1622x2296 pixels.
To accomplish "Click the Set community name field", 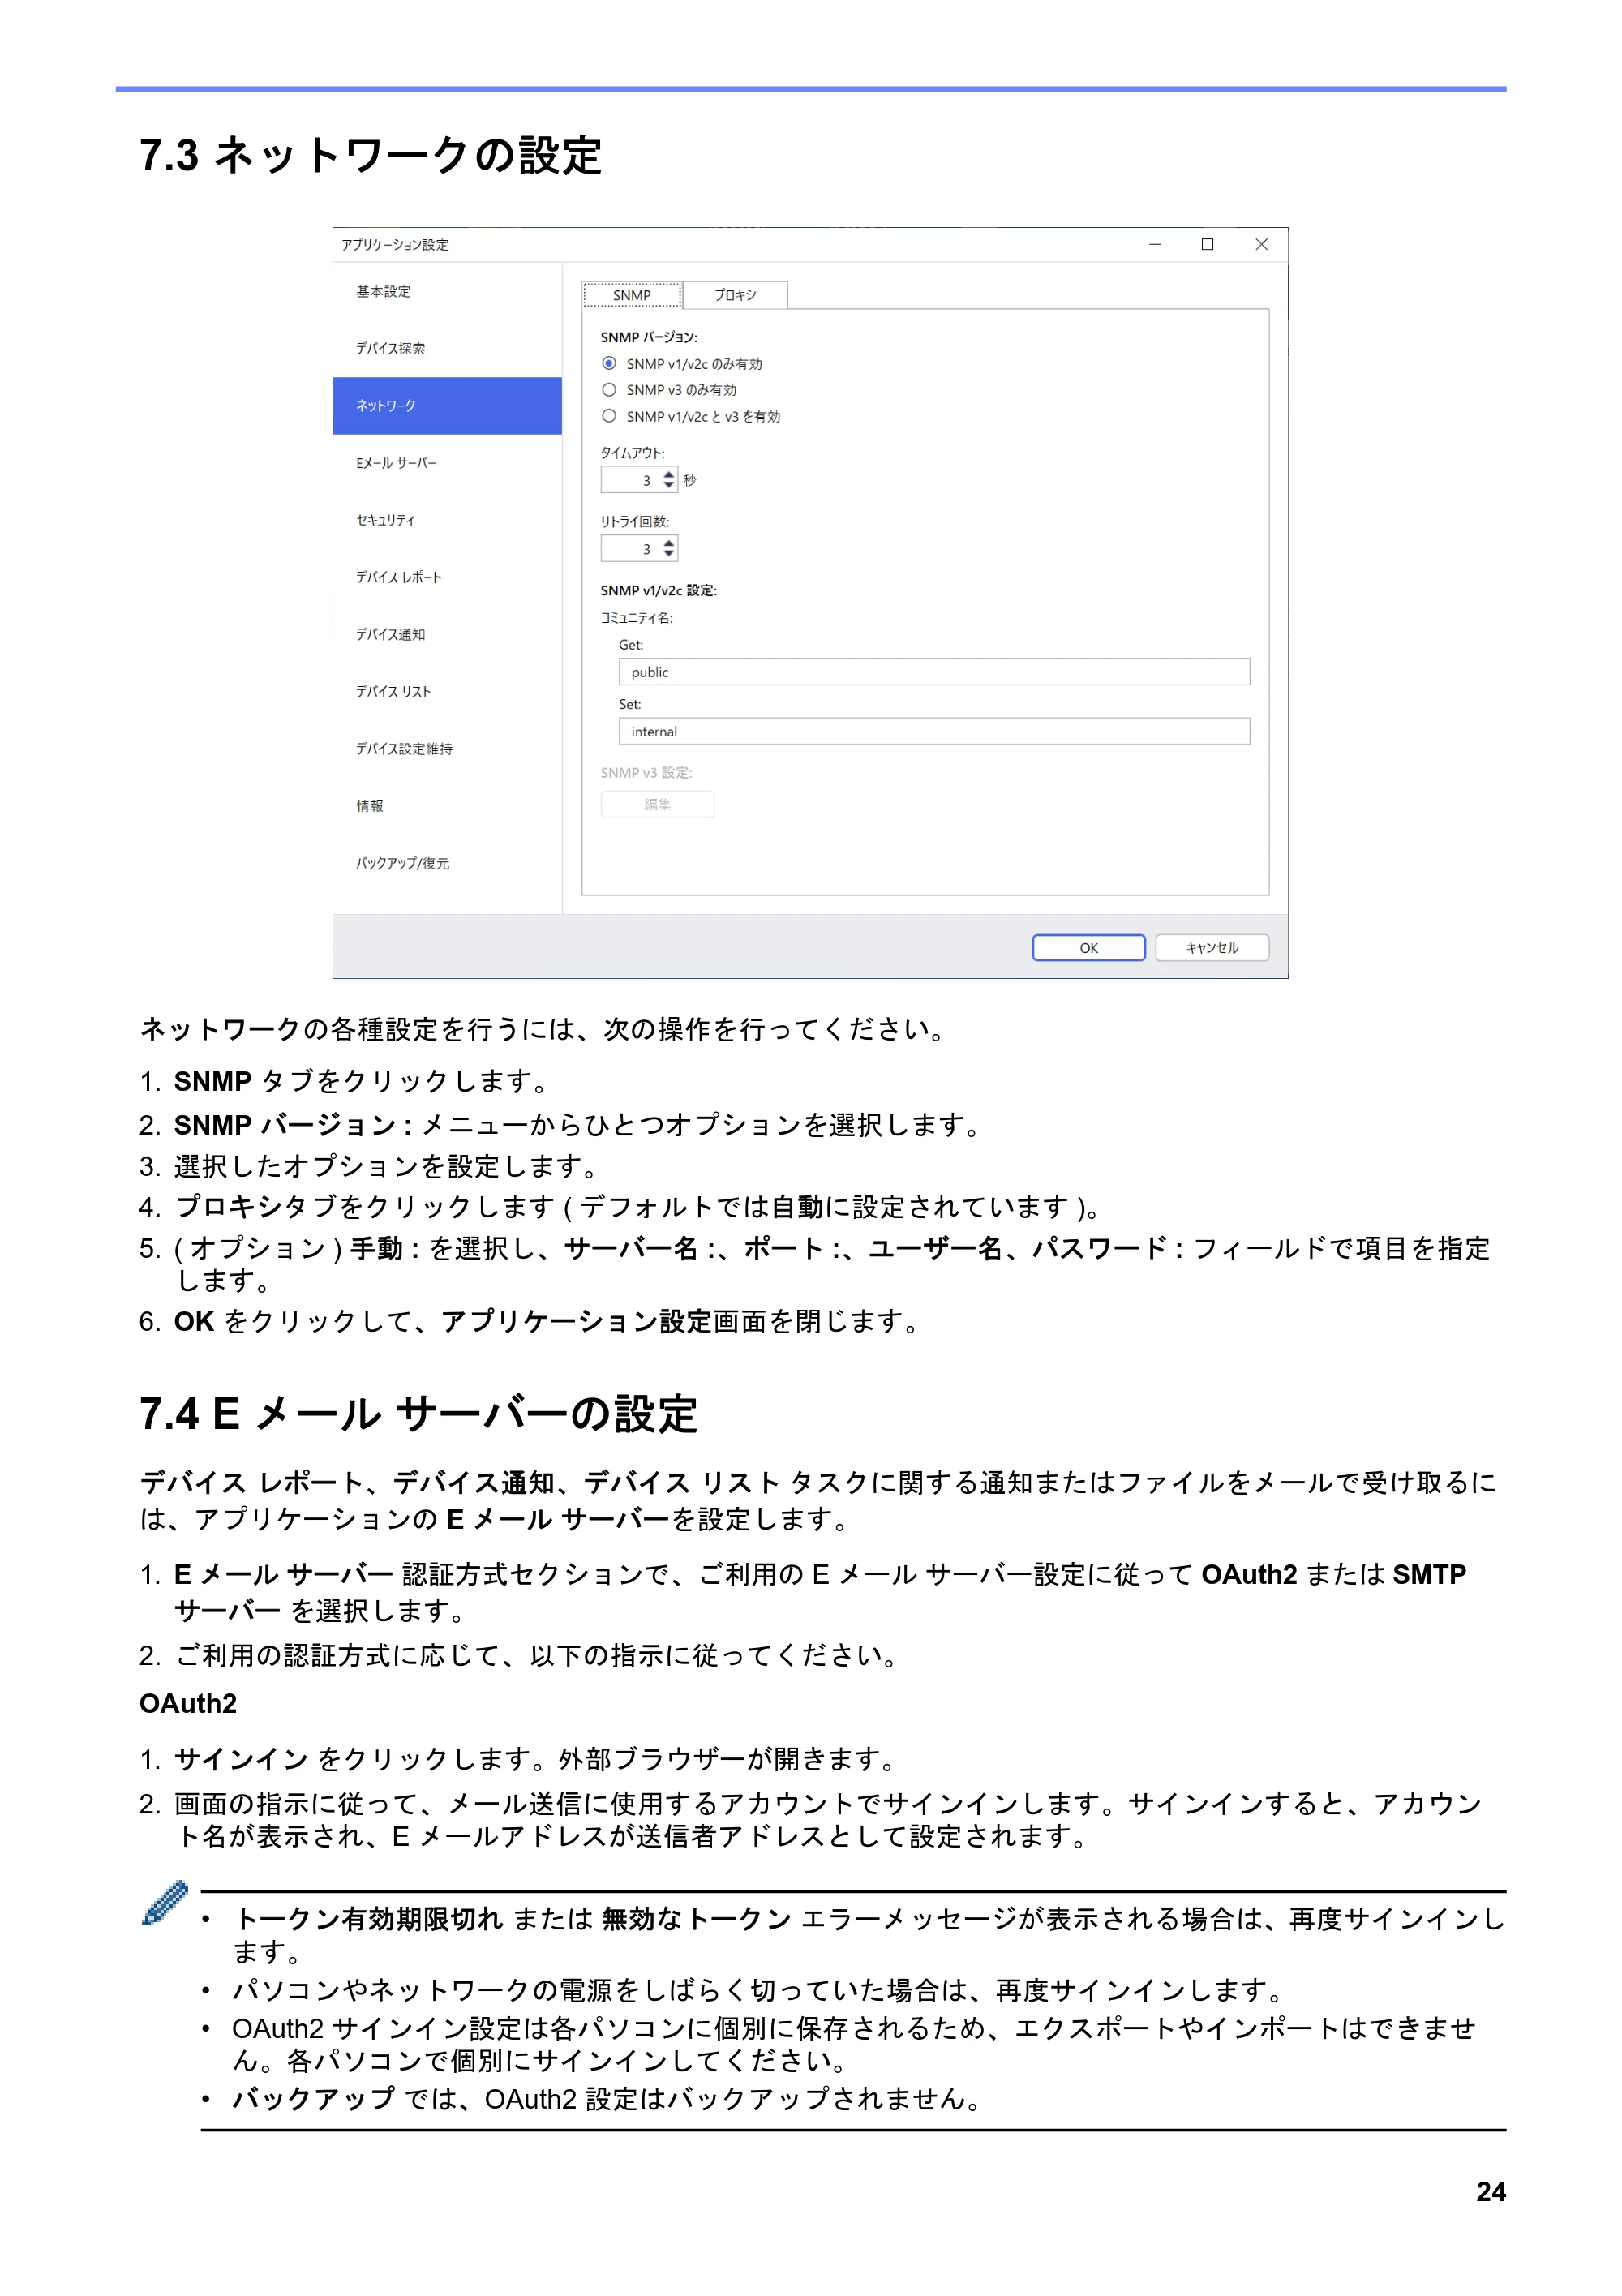I will pos(934,732).
